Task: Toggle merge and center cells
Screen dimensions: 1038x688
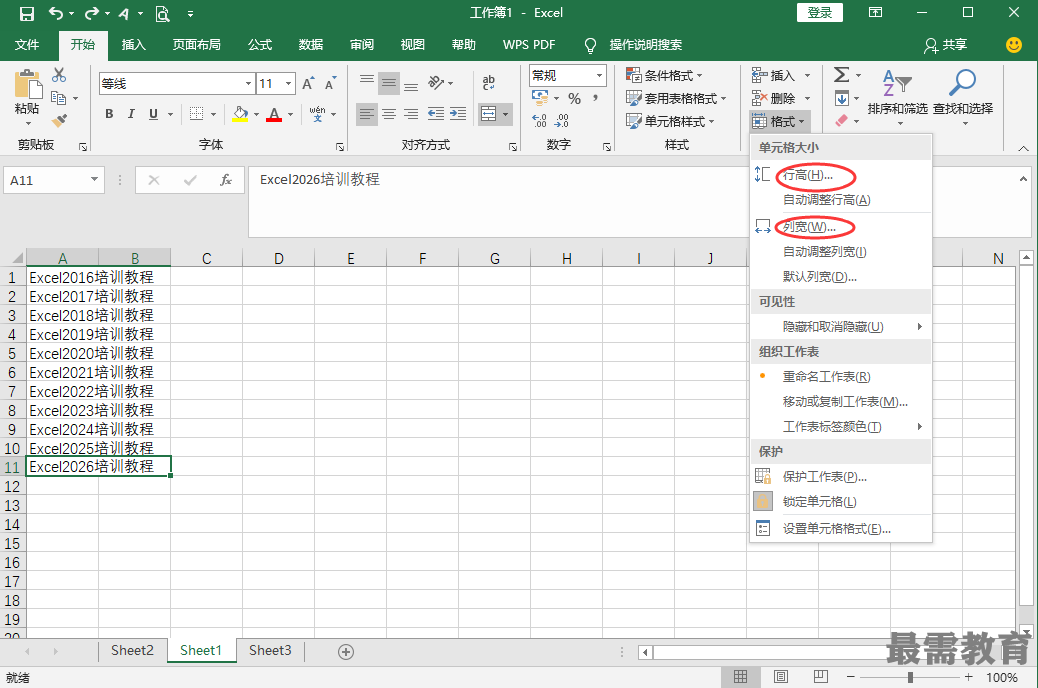Action: (x=489, y=114)
